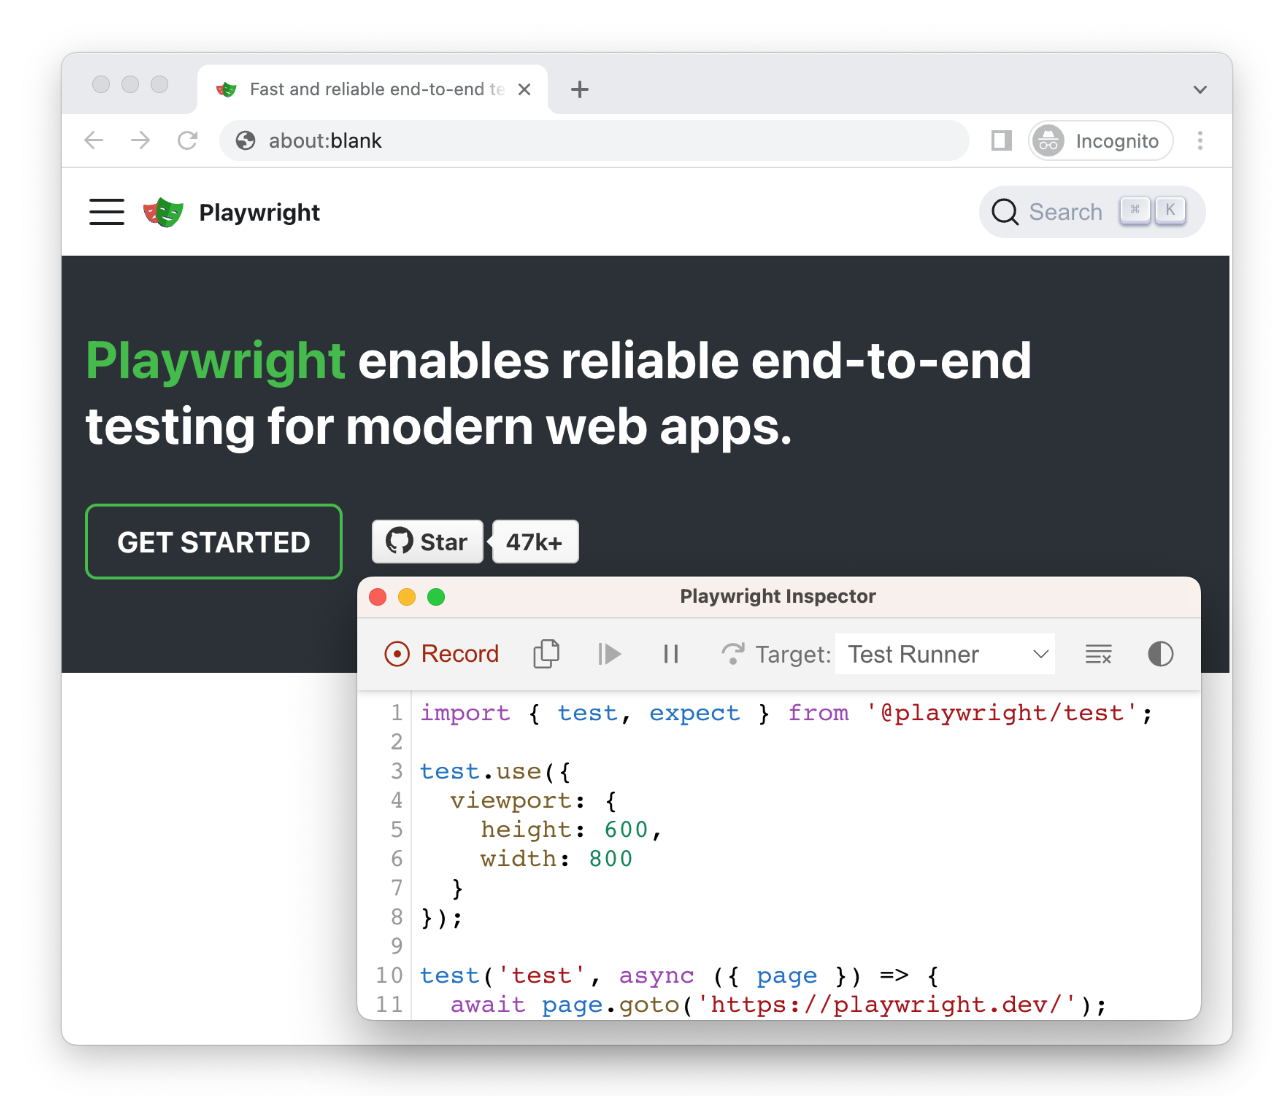
Task: Click the '@playwright/test' import string
Action: pyautogui.click(x=1001, y=713)
